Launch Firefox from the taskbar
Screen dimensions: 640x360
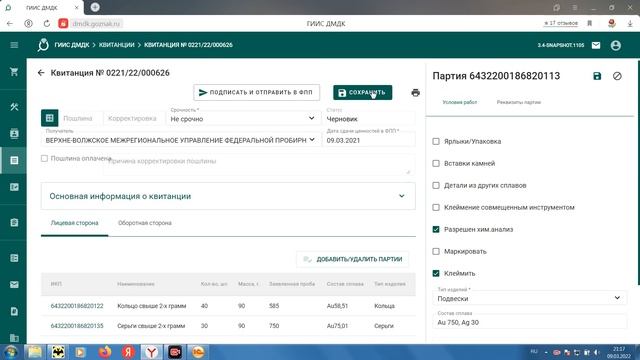click(105, 352)
